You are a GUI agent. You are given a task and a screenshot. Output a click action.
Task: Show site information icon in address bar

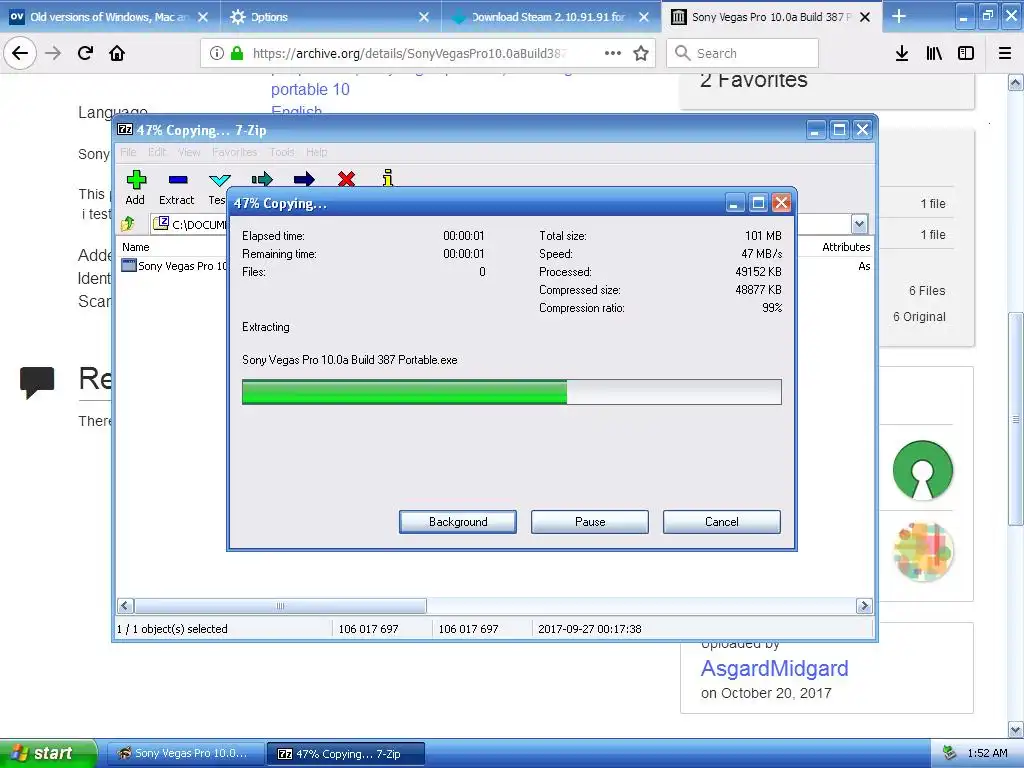217,53
